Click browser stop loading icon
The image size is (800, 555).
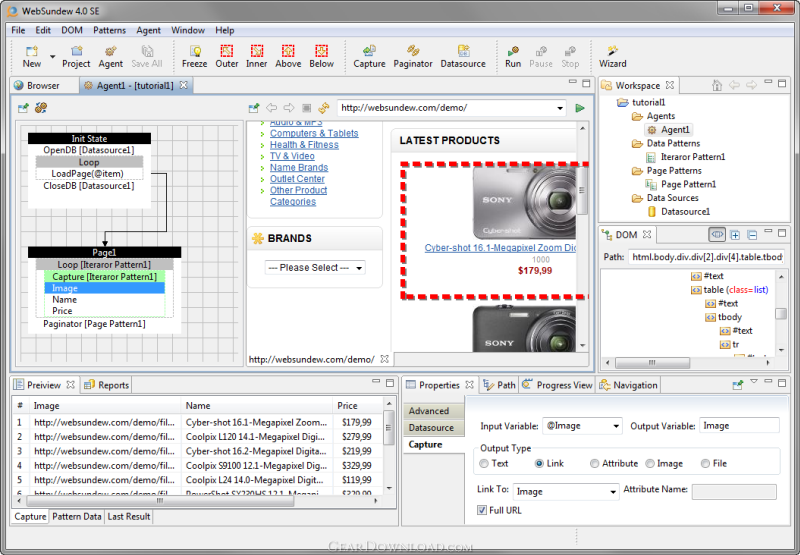click(306, 108)
